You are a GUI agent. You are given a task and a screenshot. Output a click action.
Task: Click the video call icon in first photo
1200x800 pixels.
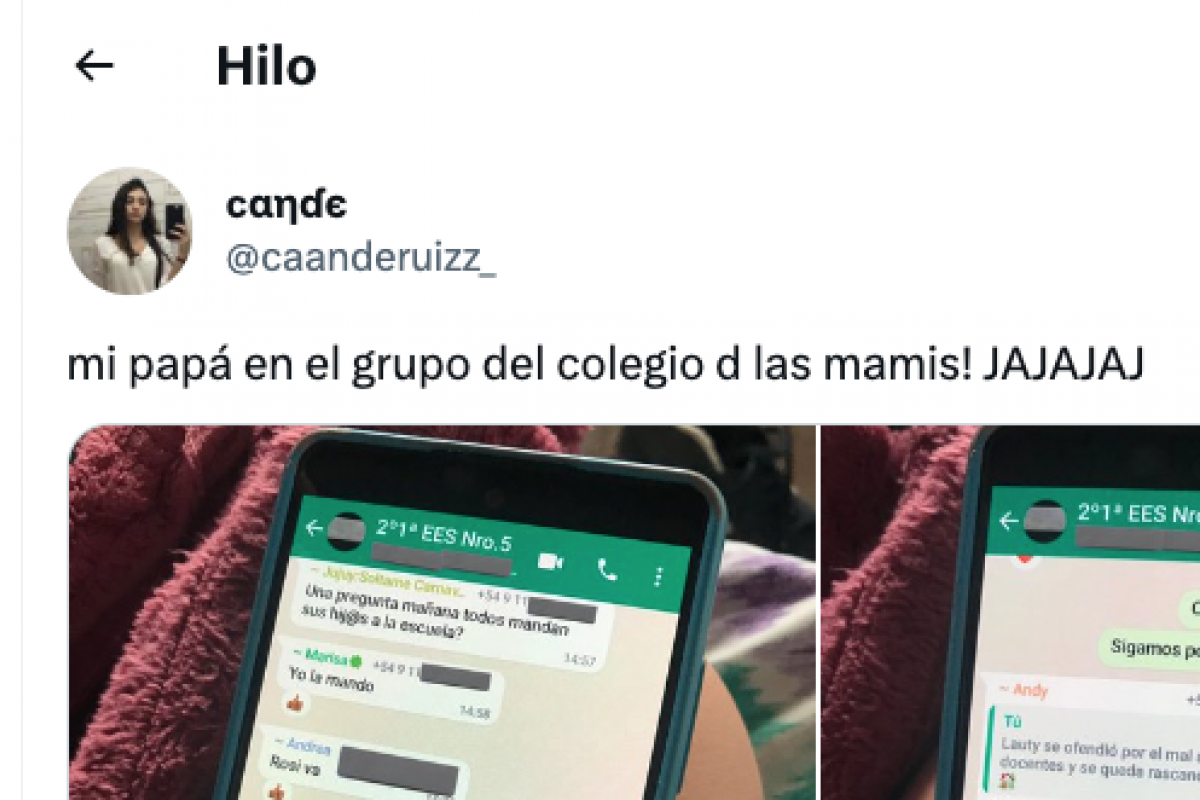(549, 562)
